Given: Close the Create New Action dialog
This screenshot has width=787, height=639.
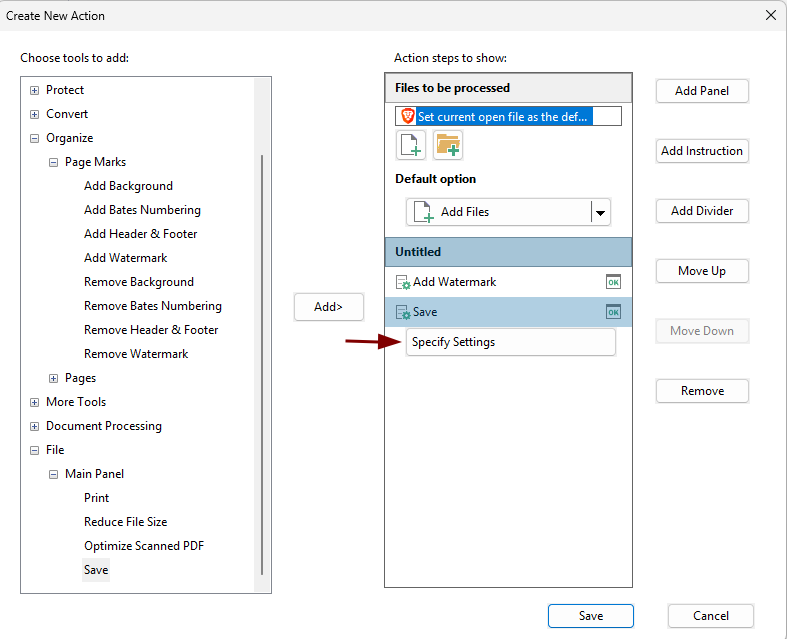Looking at the screenshot, I should 771,16.
